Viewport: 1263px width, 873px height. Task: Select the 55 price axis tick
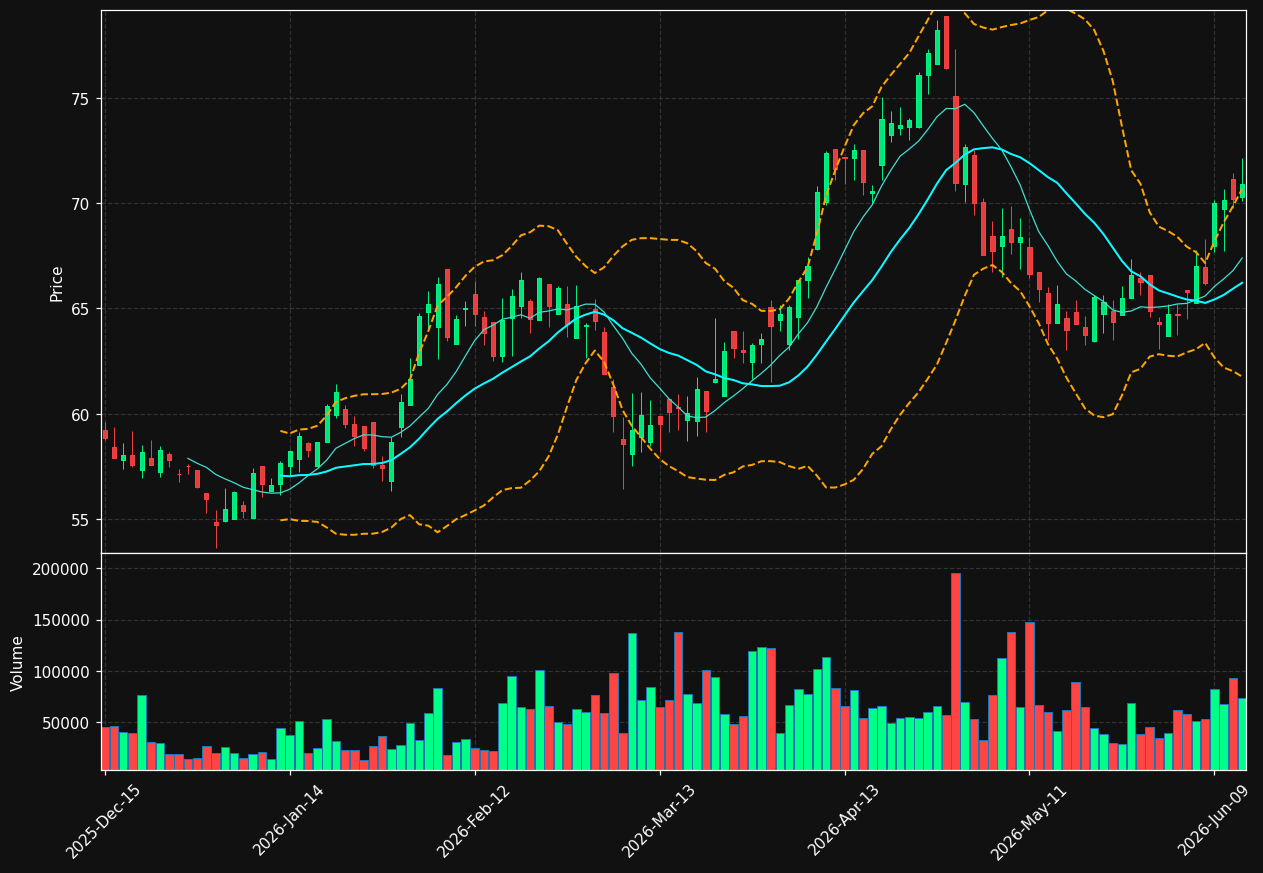[79, 520]
